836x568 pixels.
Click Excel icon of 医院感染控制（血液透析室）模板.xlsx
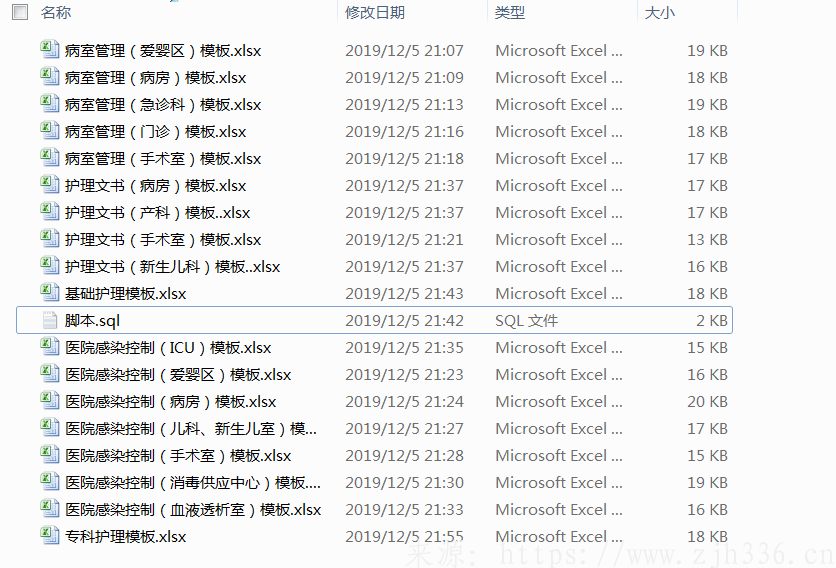point(50,509)
